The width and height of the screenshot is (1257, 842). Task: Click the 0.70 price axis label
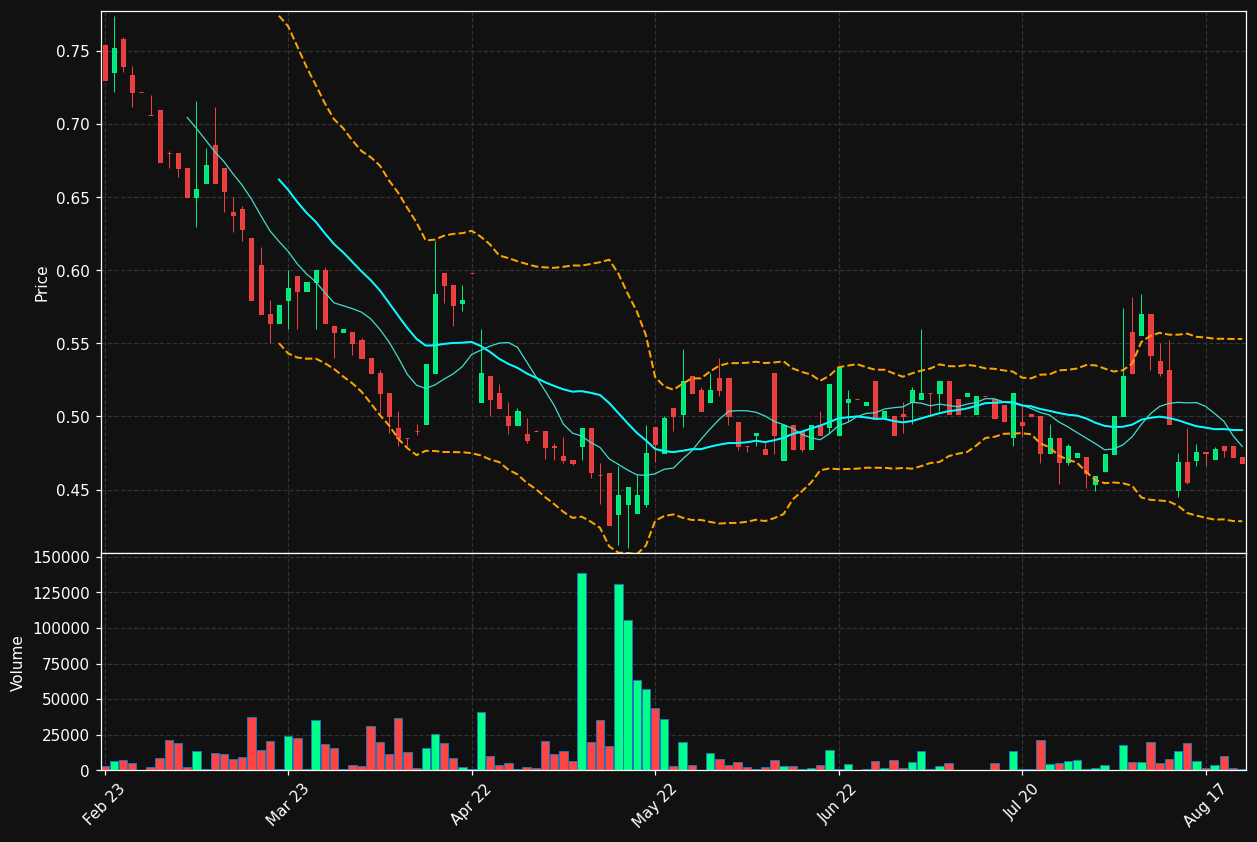point(74,124)
